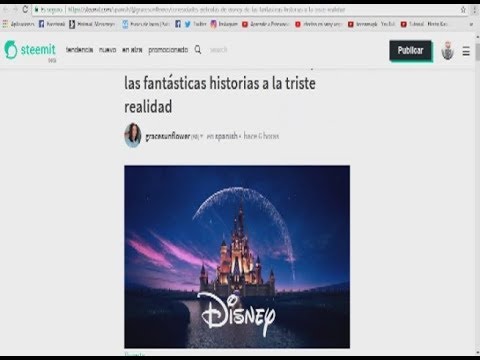Click the Publicar button

(x=410, y=50)
